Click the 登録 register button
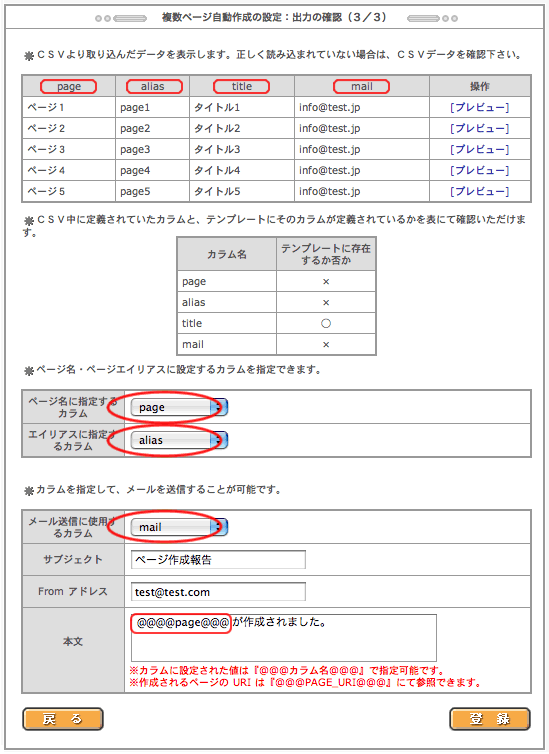The height and width of the screenshot is (754, 549). (x=490, y=719)
